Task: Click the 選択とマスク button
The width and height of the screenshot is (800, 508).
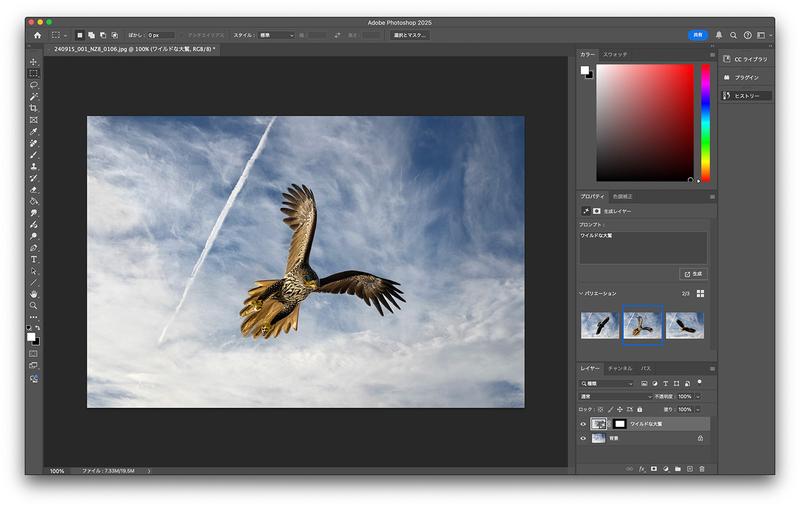Action: pyautogui.click(x=409, y=35)
